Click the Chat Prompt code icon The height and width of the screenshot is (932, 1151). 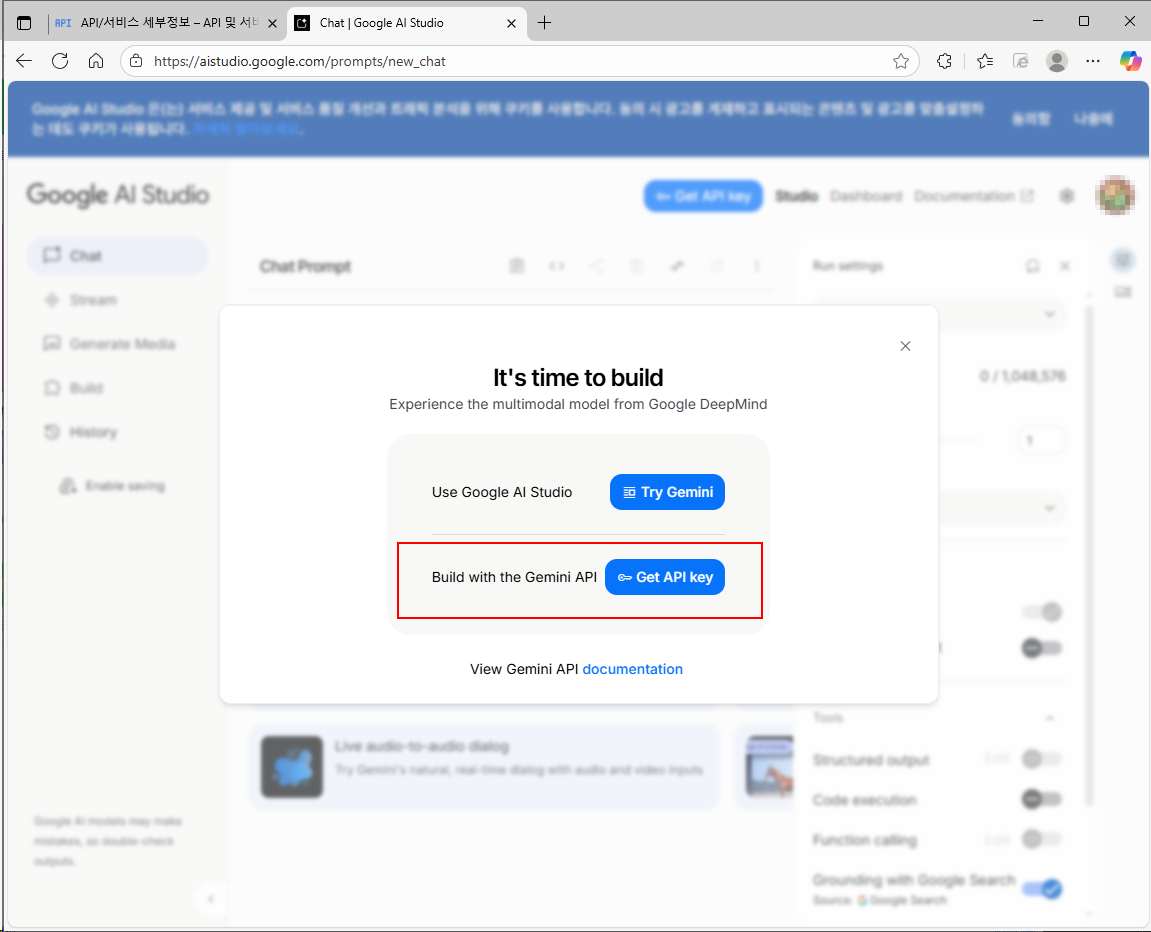click(557, 266)
